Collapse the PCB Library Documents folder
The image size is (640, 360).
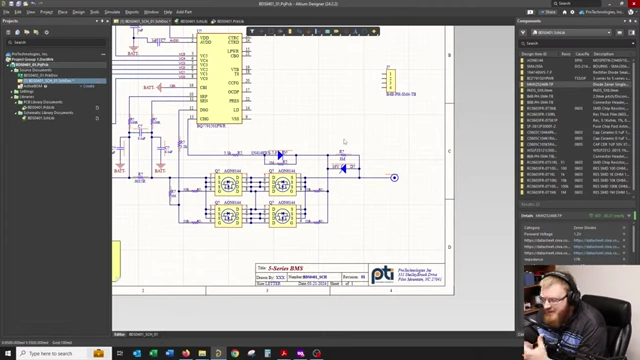point(16,102)
